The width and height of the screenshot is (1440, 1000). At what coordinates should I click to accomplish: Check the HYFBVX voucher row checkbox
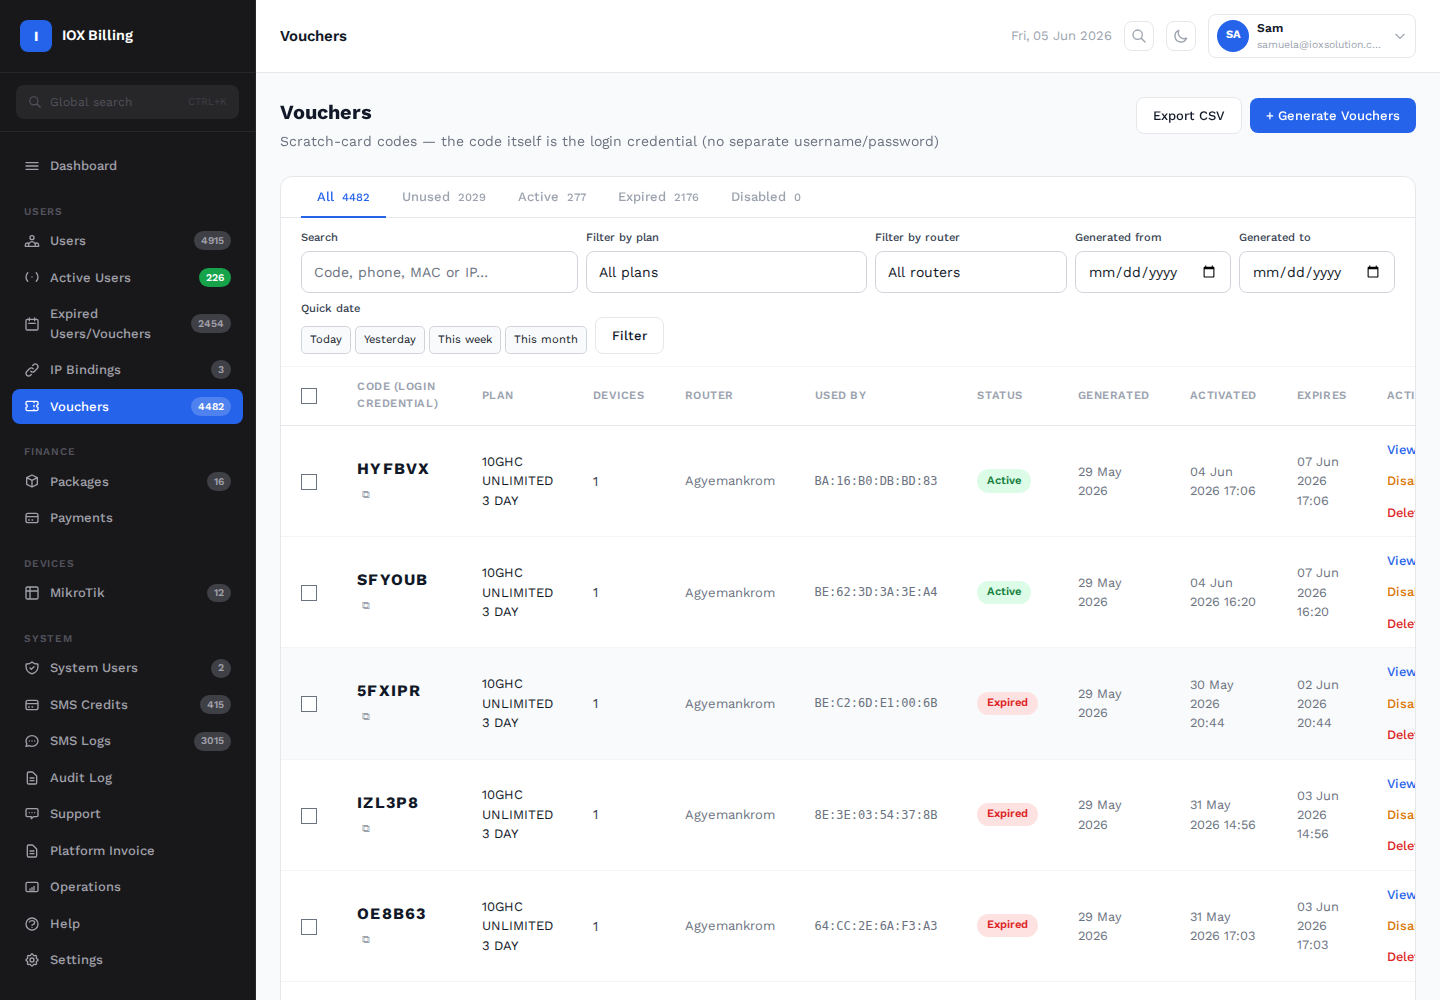pyautogui.click(x=309, y=482)
